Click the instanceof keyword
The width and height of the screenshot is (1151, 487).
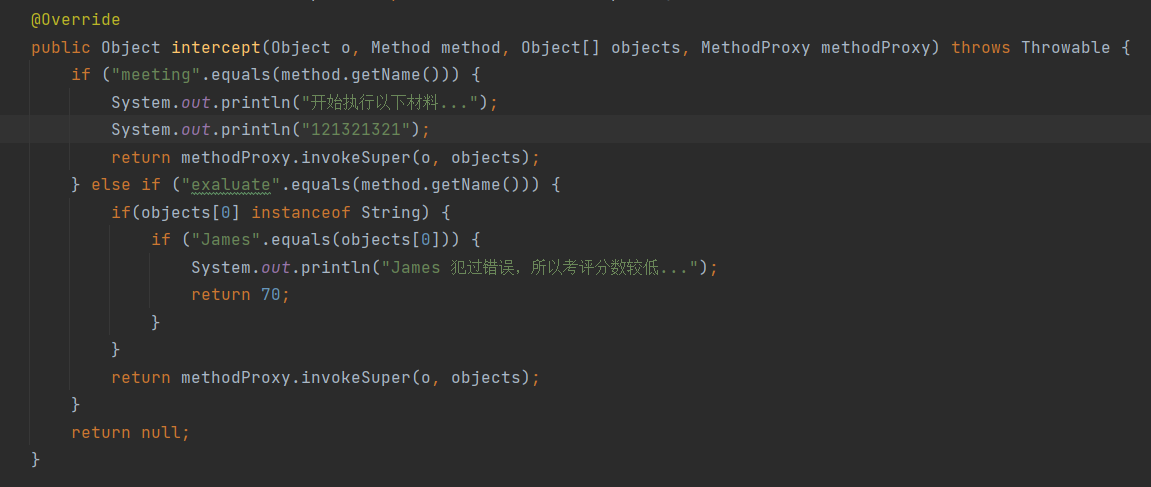pos(301,213)
